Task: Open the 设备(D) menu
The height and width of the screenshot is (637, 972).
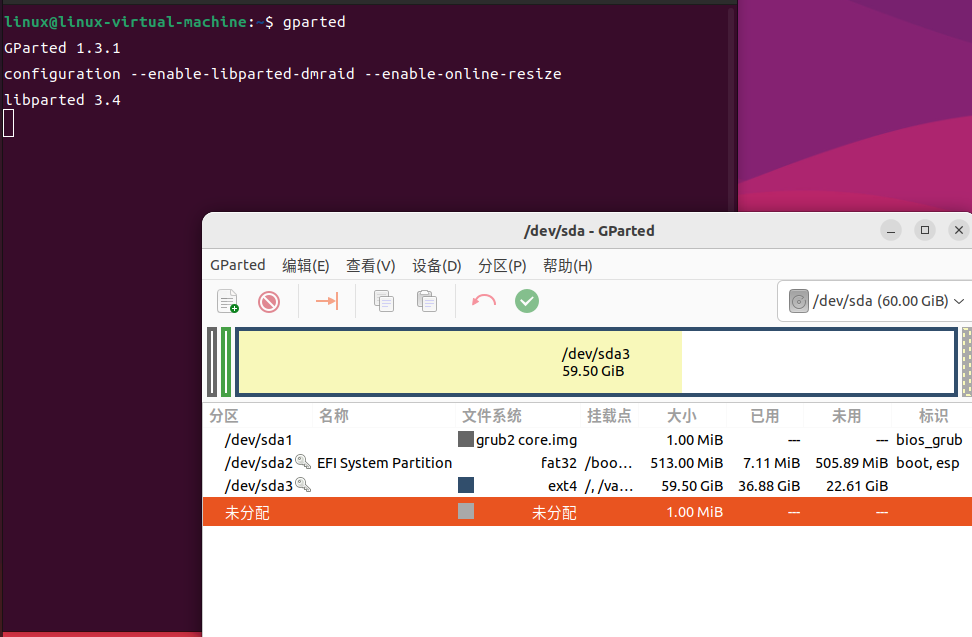Action: [x=437, y=265]
